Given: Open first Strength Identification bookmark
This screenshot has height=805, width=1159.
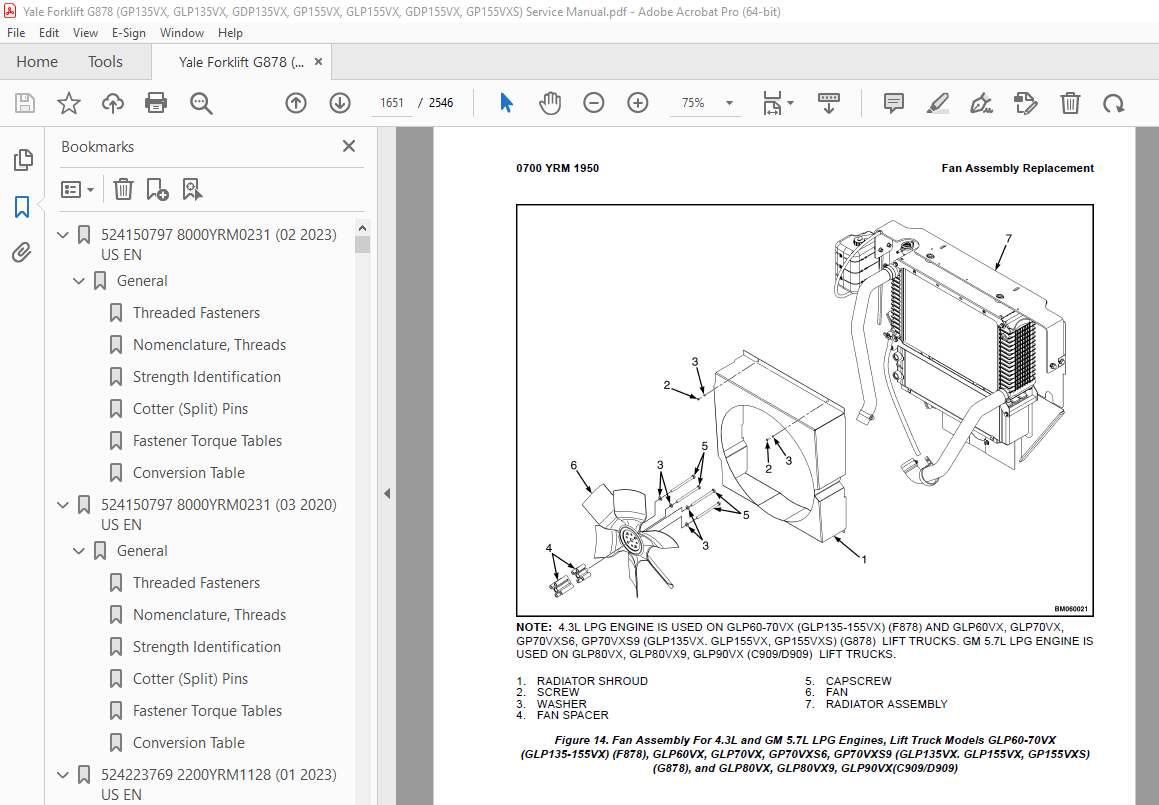Looking at the screenshot, I should pyautogui.click(x=207, y=377).
